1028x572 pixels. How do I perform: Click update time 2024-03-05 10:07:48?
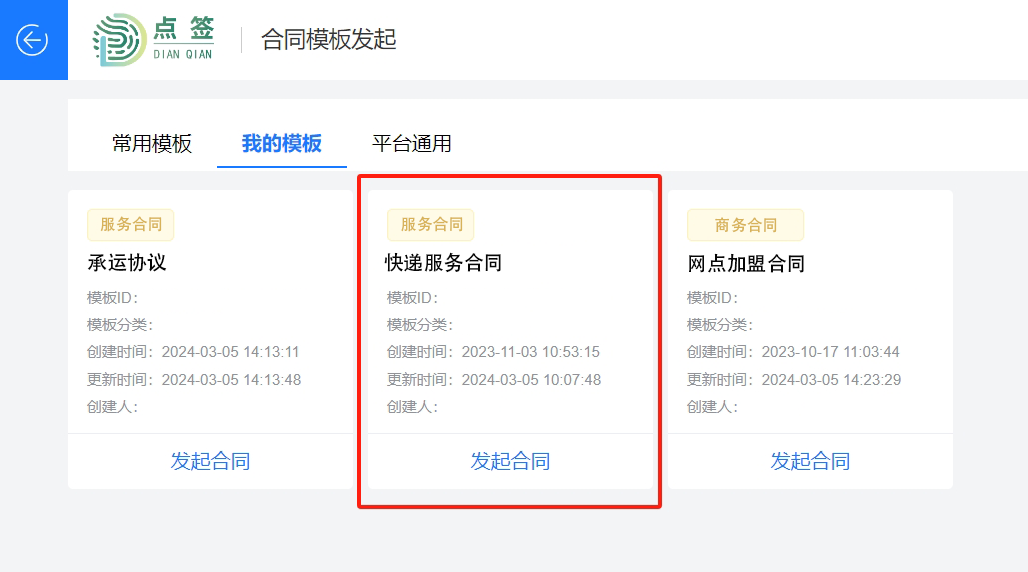pyautogui.click(x=531, y=380)
